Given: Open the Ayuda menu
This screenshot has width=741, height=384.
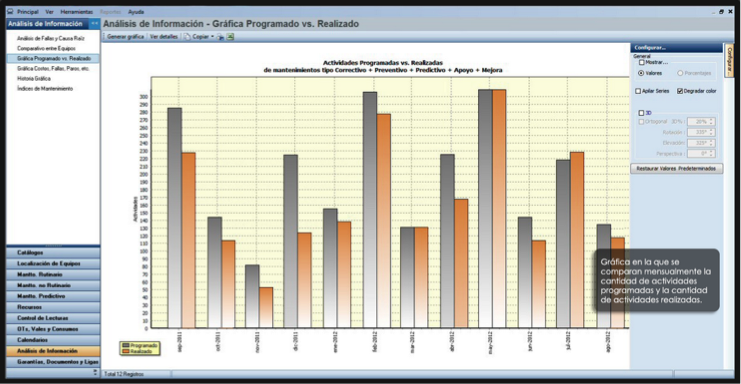Looking at the screenshot, I should [136, 12].
